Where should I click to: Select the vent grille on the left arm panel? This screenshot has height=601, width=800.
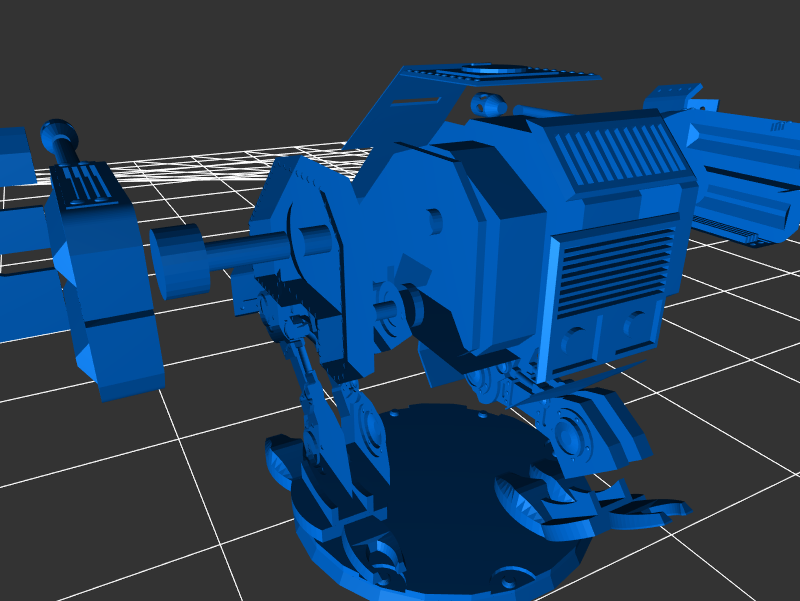click(x=88, y=183)
